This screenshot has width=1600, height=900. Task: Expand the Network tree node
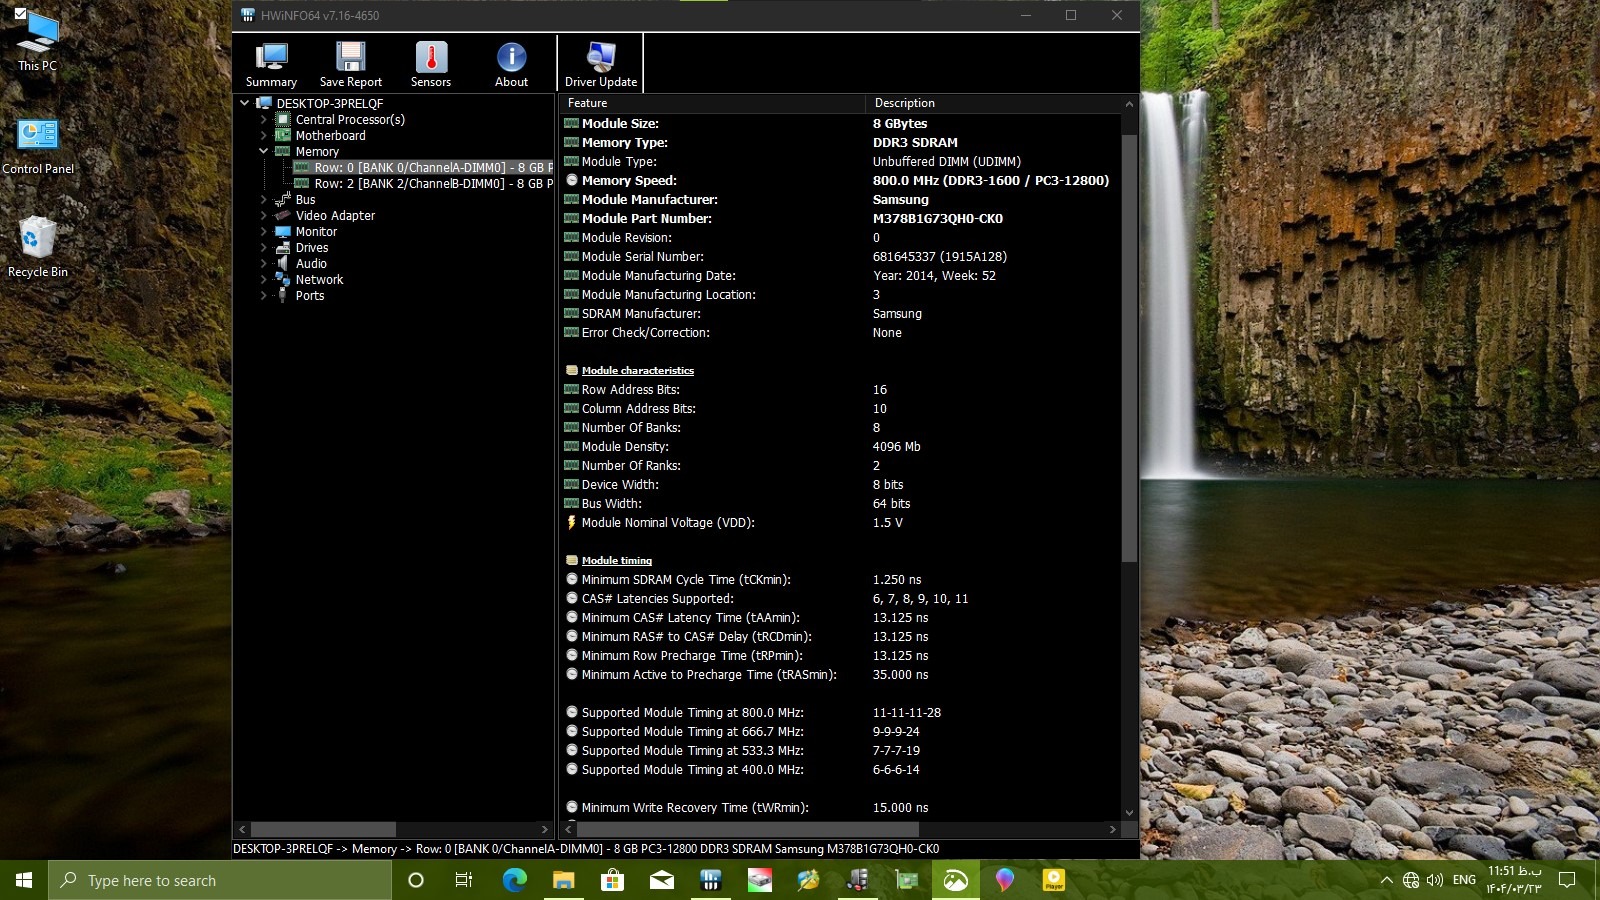click(264, 280)
